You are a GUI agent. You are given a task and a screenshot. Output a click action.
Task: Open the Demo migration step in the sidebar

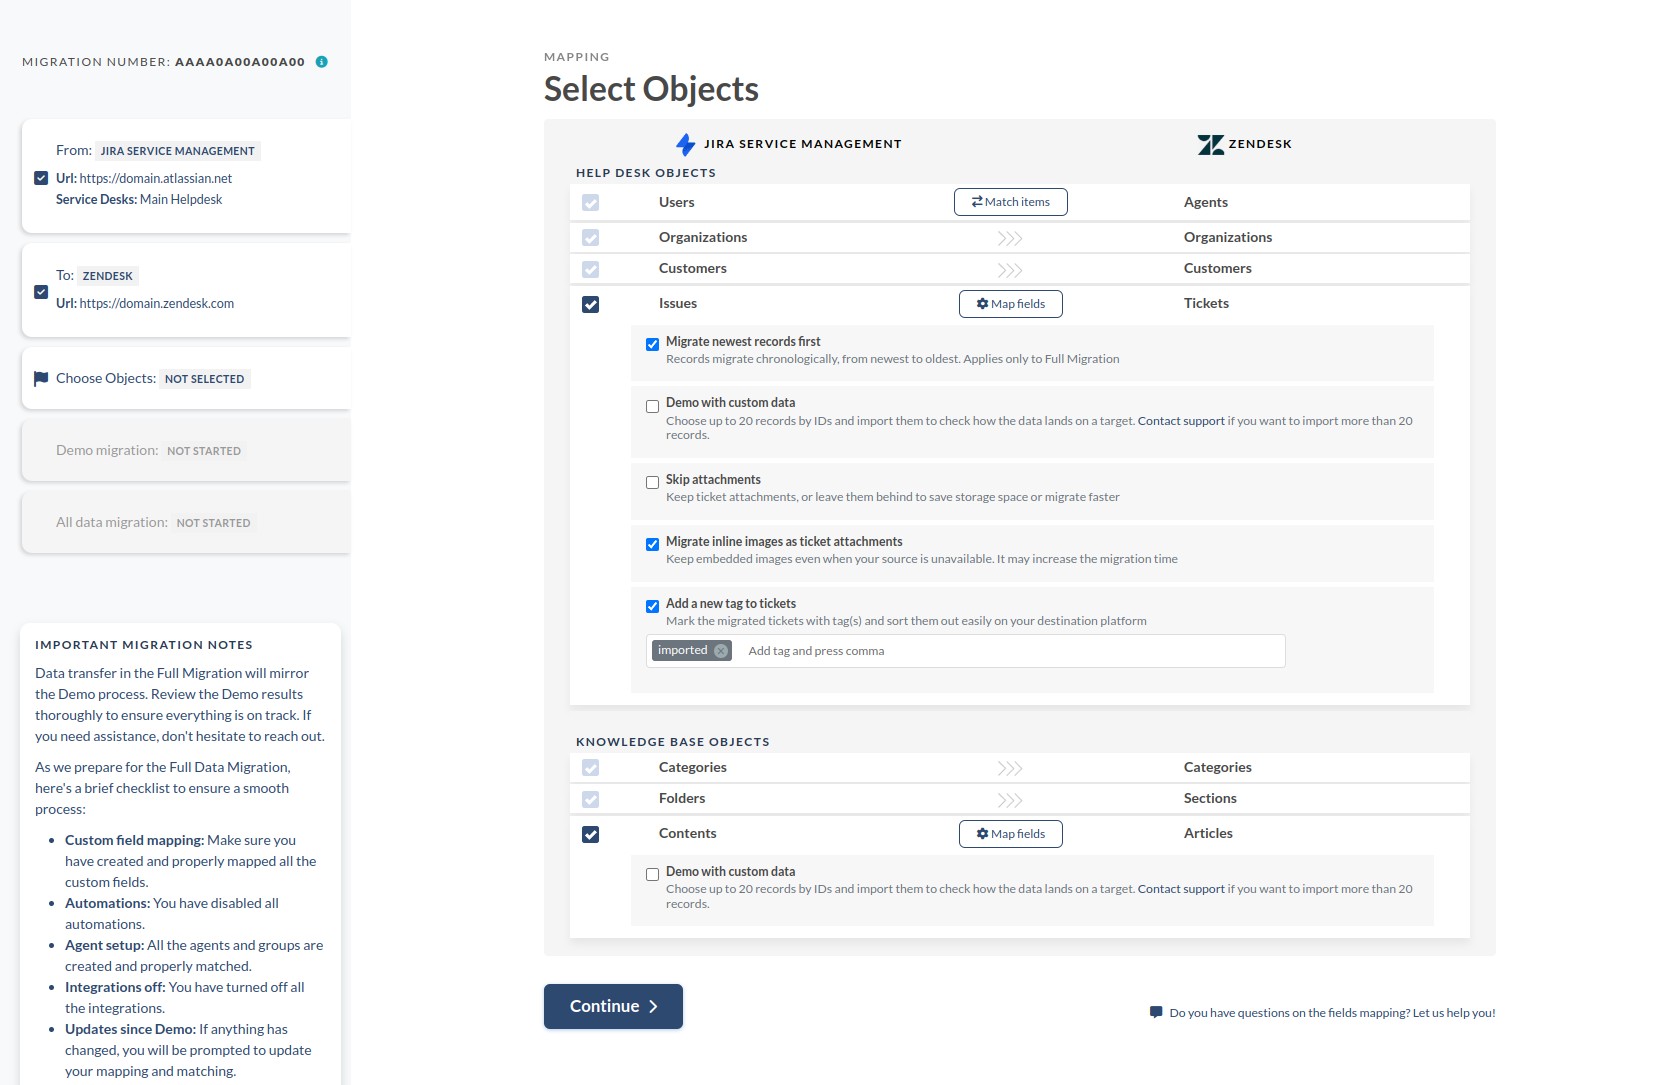click(186, 450)
